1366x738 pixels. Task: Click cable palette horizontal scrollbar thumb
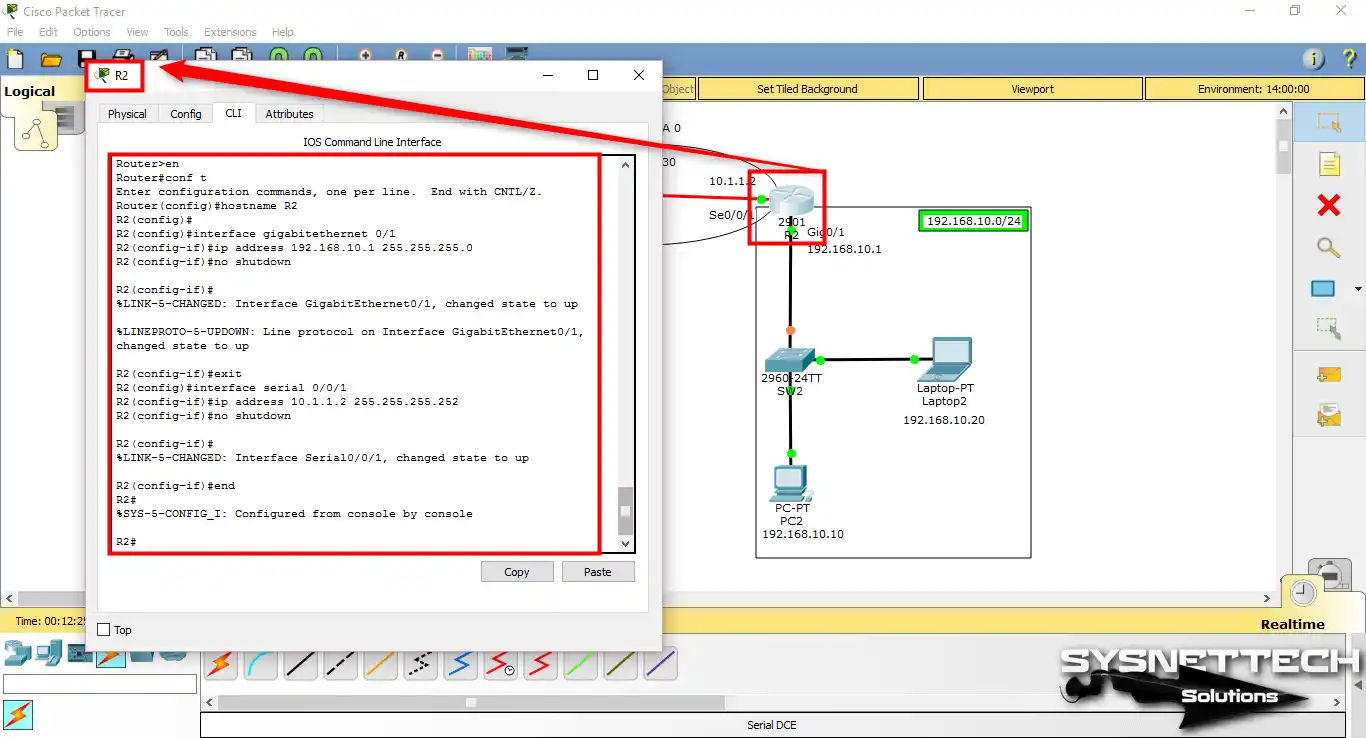(470, 702)
